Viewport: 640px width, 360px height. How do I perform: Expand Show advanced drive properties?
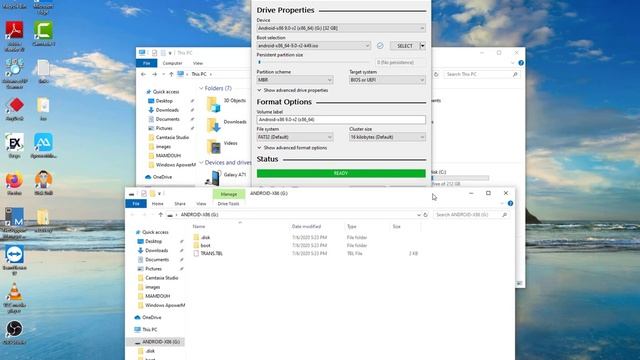pyautogui.click(x=293, y=90)
